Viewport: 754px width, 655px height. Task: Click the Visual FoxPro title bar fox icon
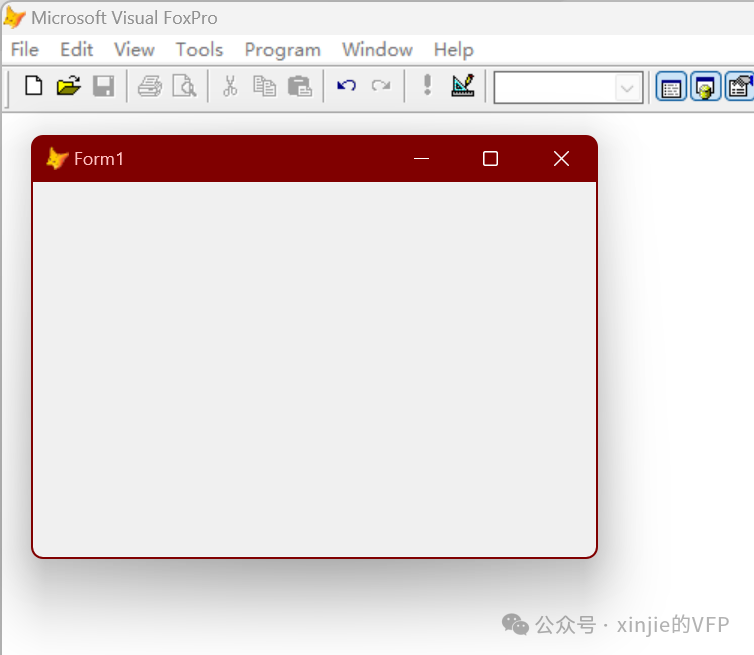pyautogui.click(x=14, y=17)
